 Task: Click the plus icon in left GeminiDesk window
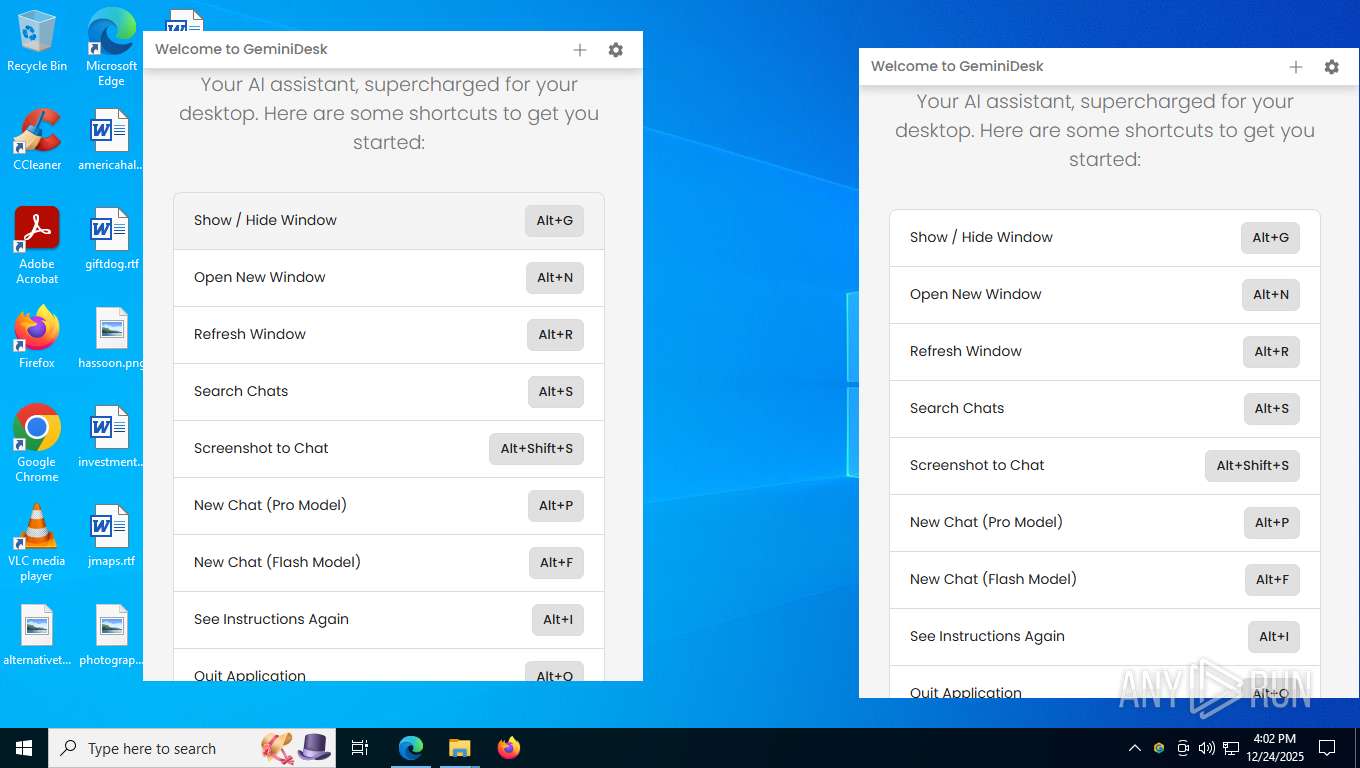tap(580, 50)
